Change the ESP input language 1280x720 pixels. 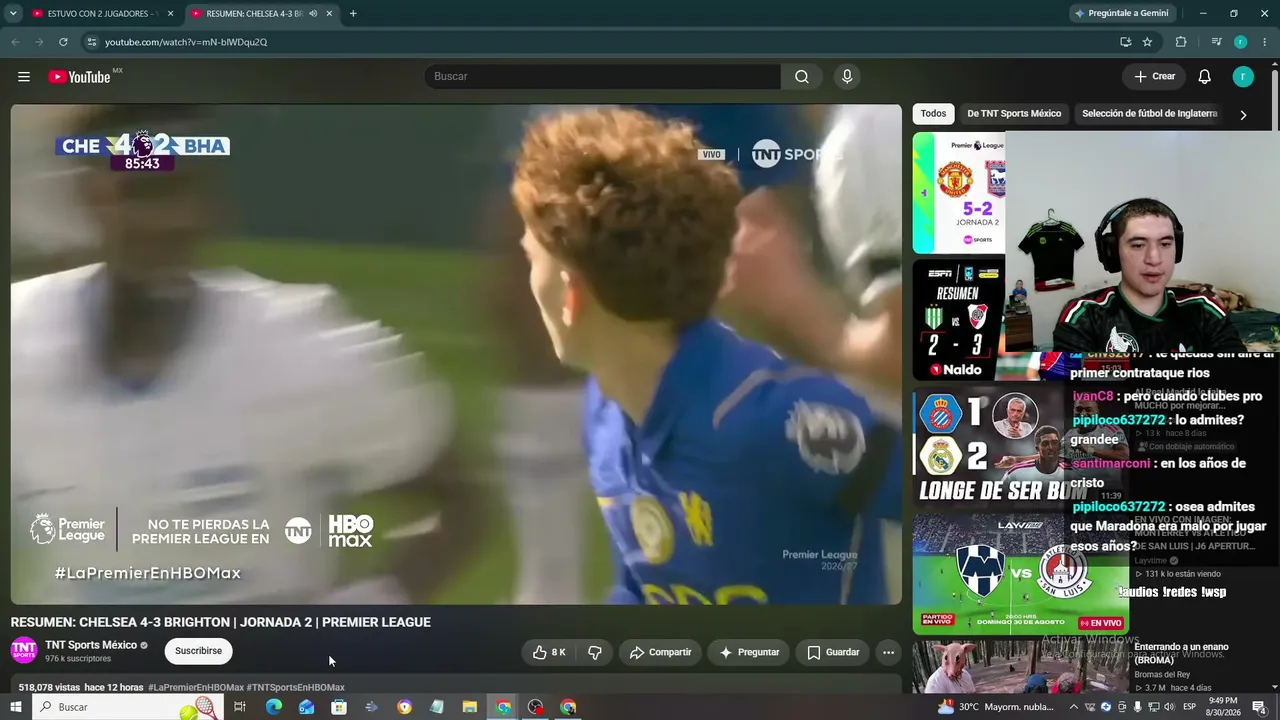[1189, 707]
